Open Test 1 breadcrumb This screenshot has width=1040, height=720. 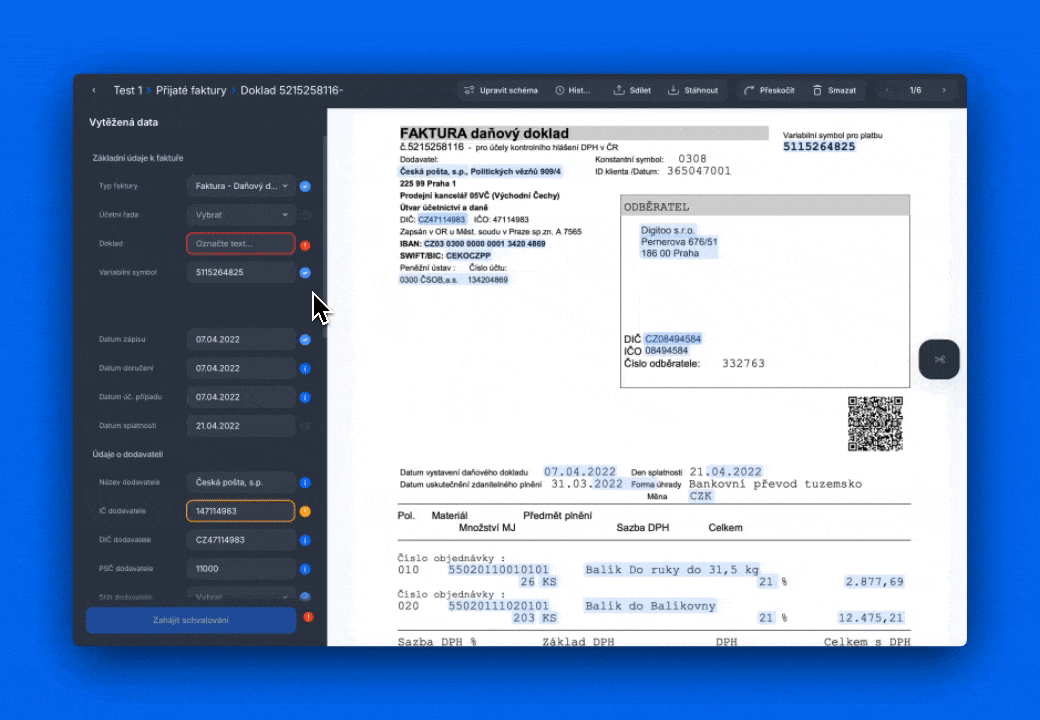(x=128, y=90)
